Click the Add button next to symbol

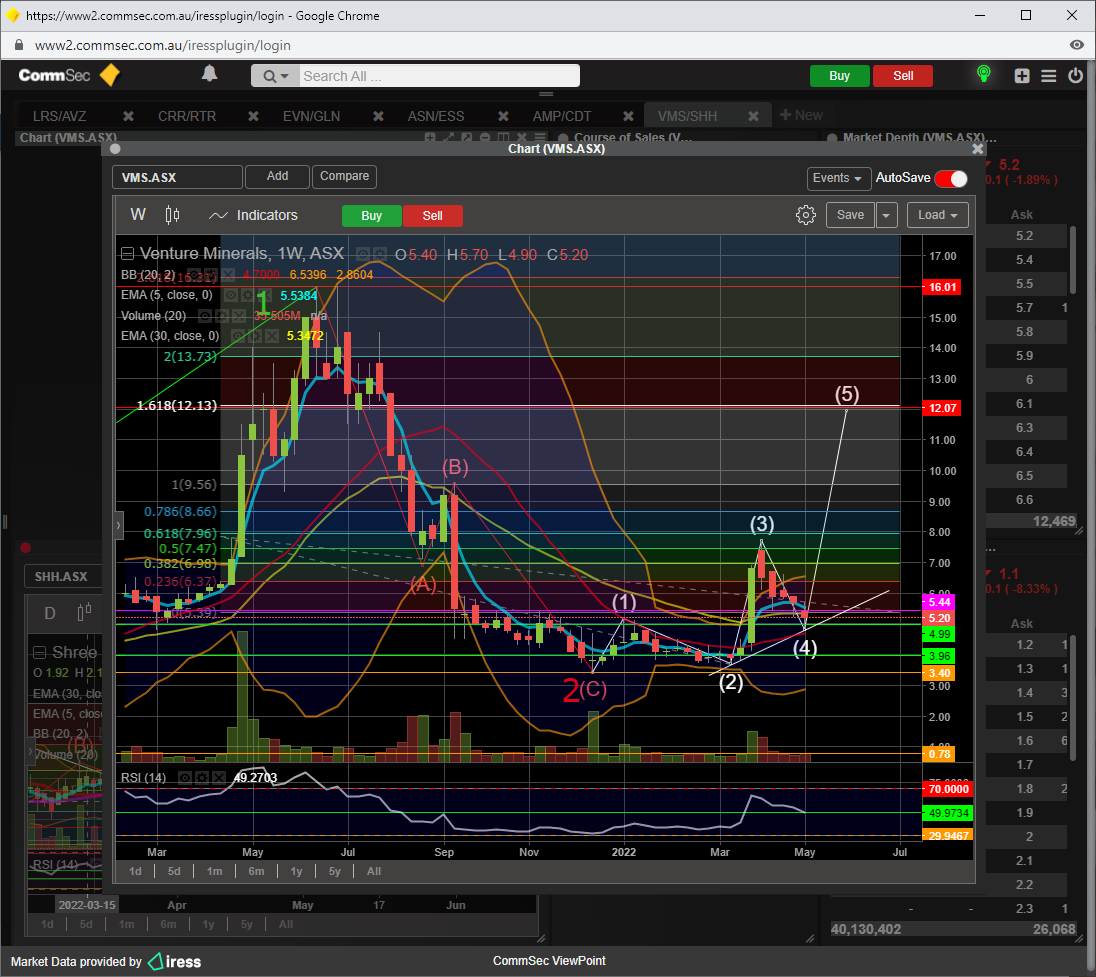[x=277, y=177]
